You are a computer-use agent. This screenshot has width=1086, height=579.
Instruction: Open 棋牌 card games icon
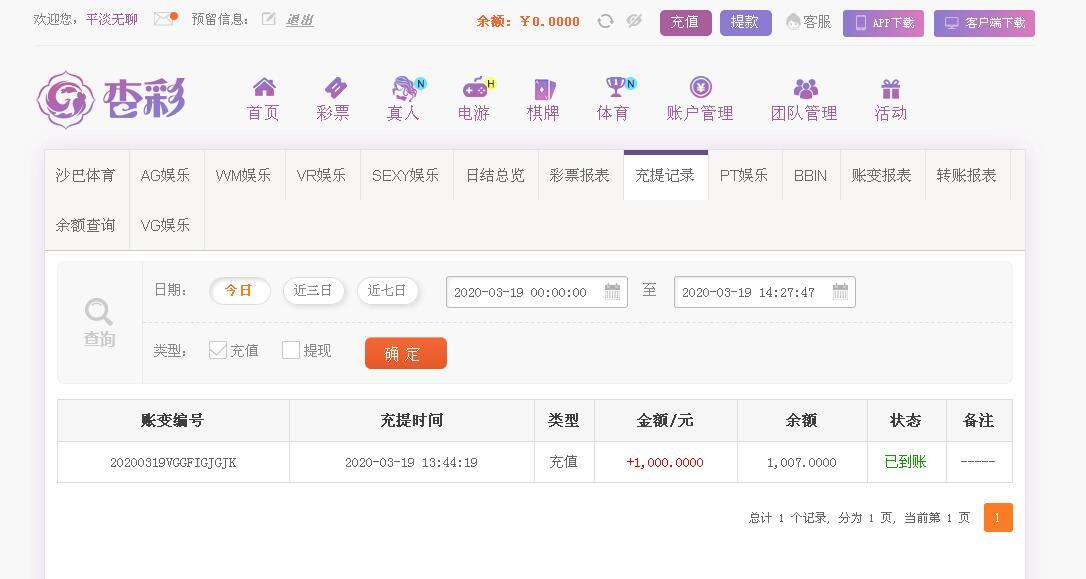544,89
